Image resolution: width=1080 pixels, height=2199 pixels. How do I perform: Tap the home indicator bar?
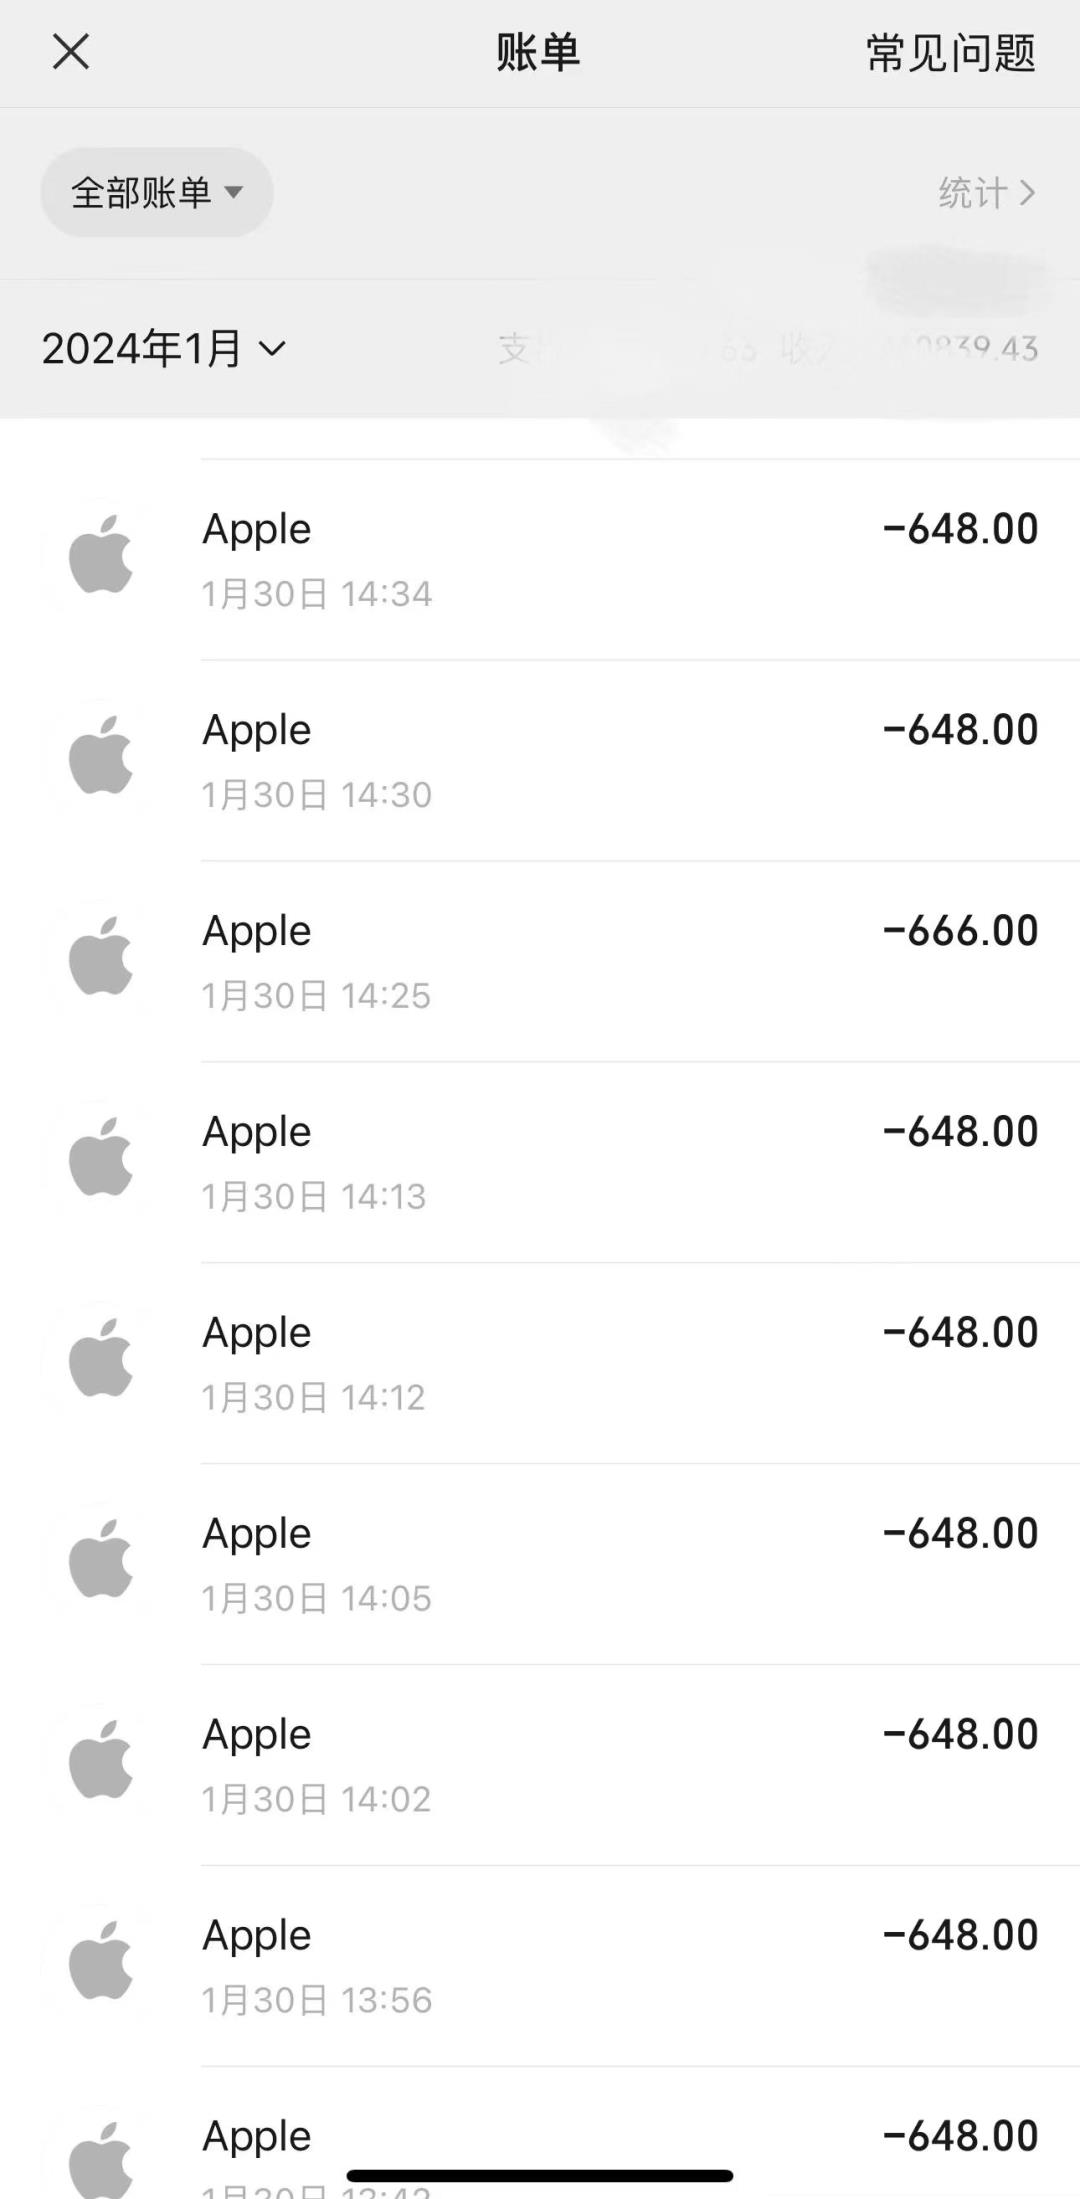pos(540,2176)
